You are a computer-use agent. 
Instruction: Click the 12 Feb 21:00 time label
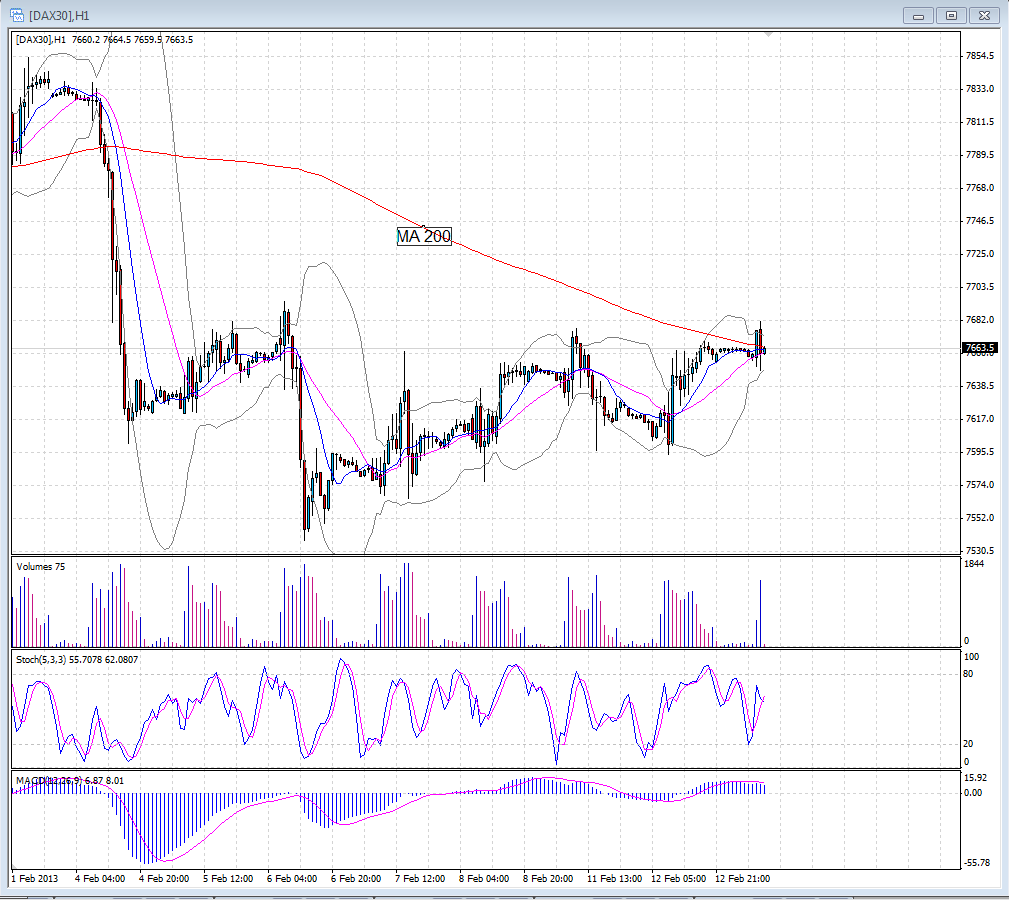pos(743,878)
